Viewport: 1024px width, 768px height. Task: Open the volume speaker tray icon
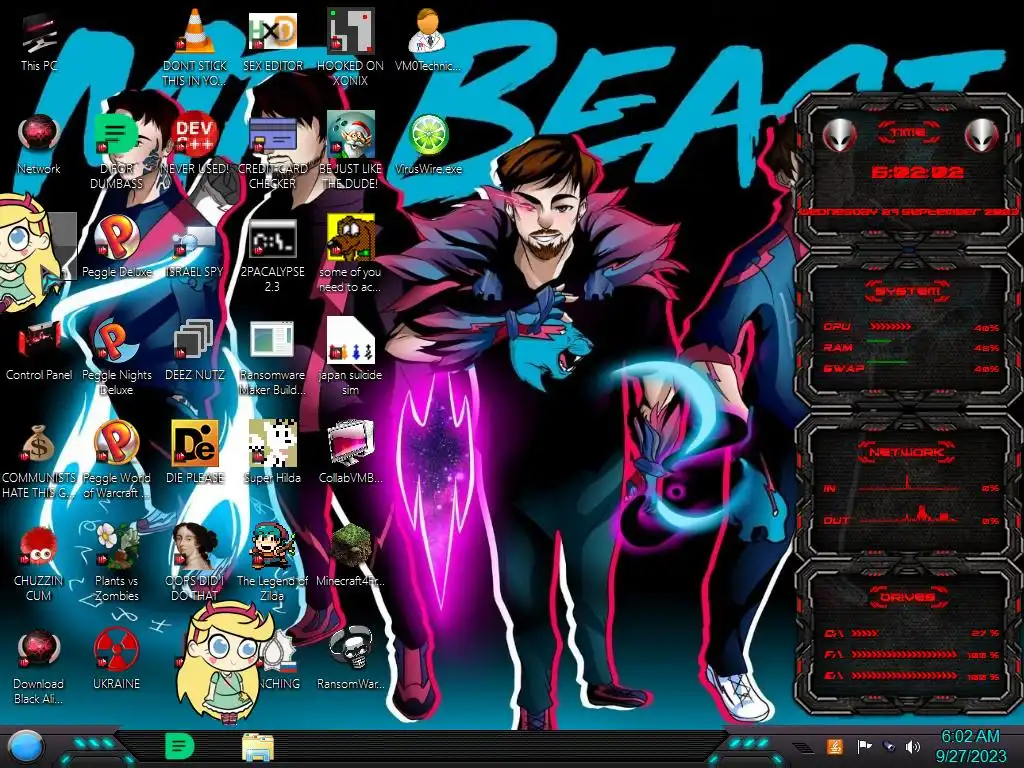[x=912, y=746]
